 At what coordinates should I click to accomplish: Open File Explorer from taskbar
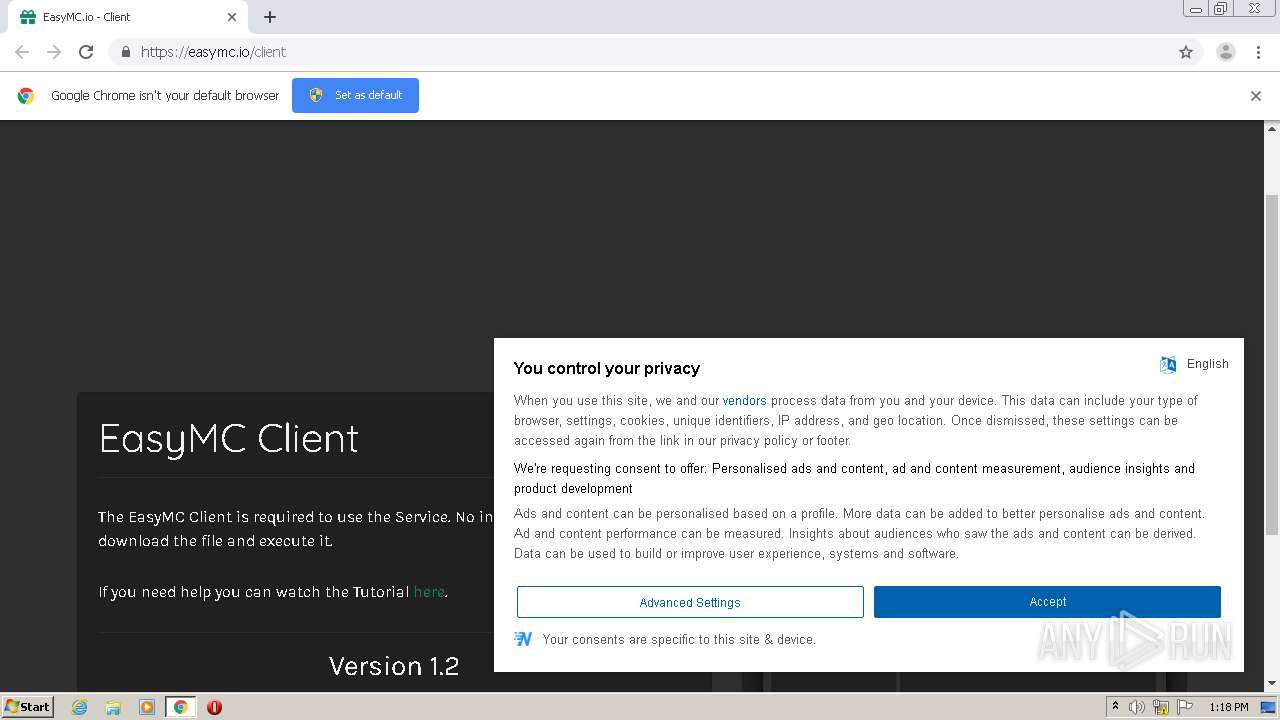tap(113, 707)
